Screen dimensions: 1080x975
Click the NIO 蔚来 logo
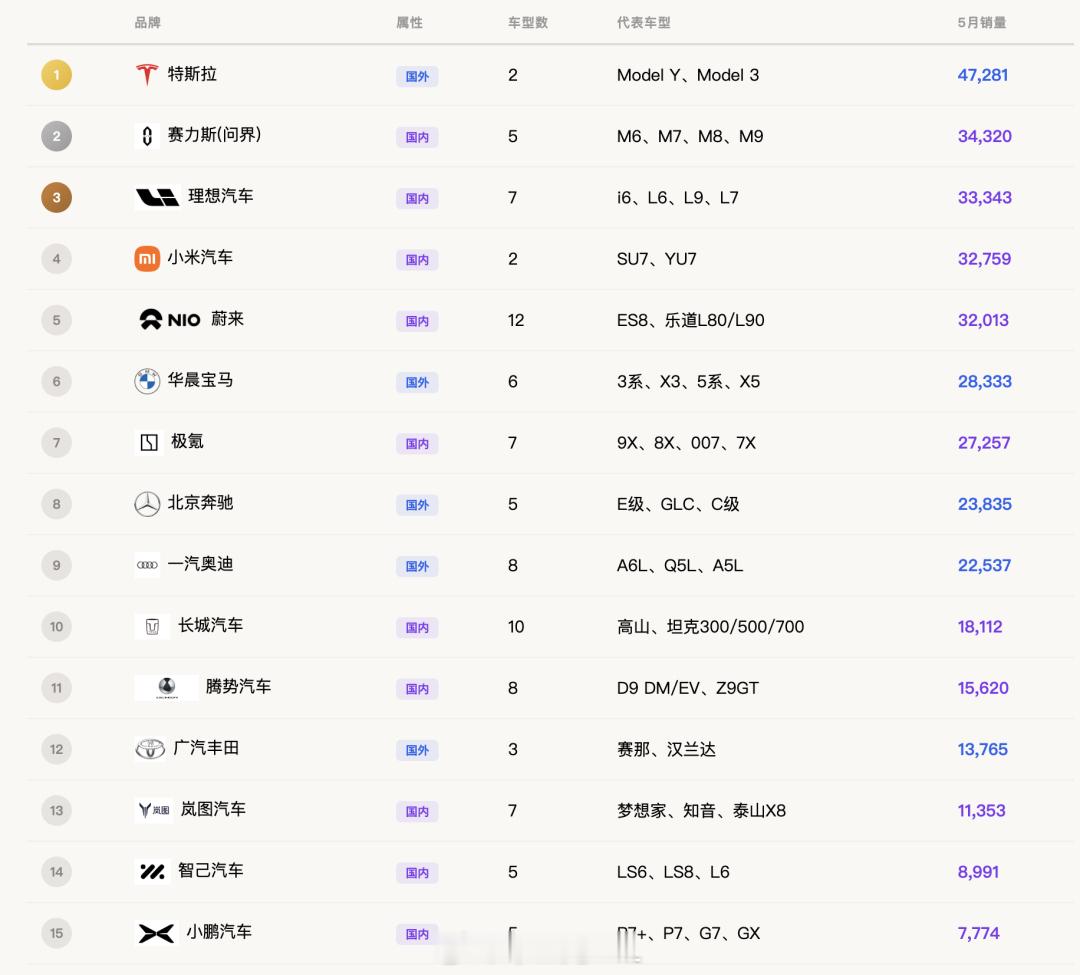click(x=169, y=319)
